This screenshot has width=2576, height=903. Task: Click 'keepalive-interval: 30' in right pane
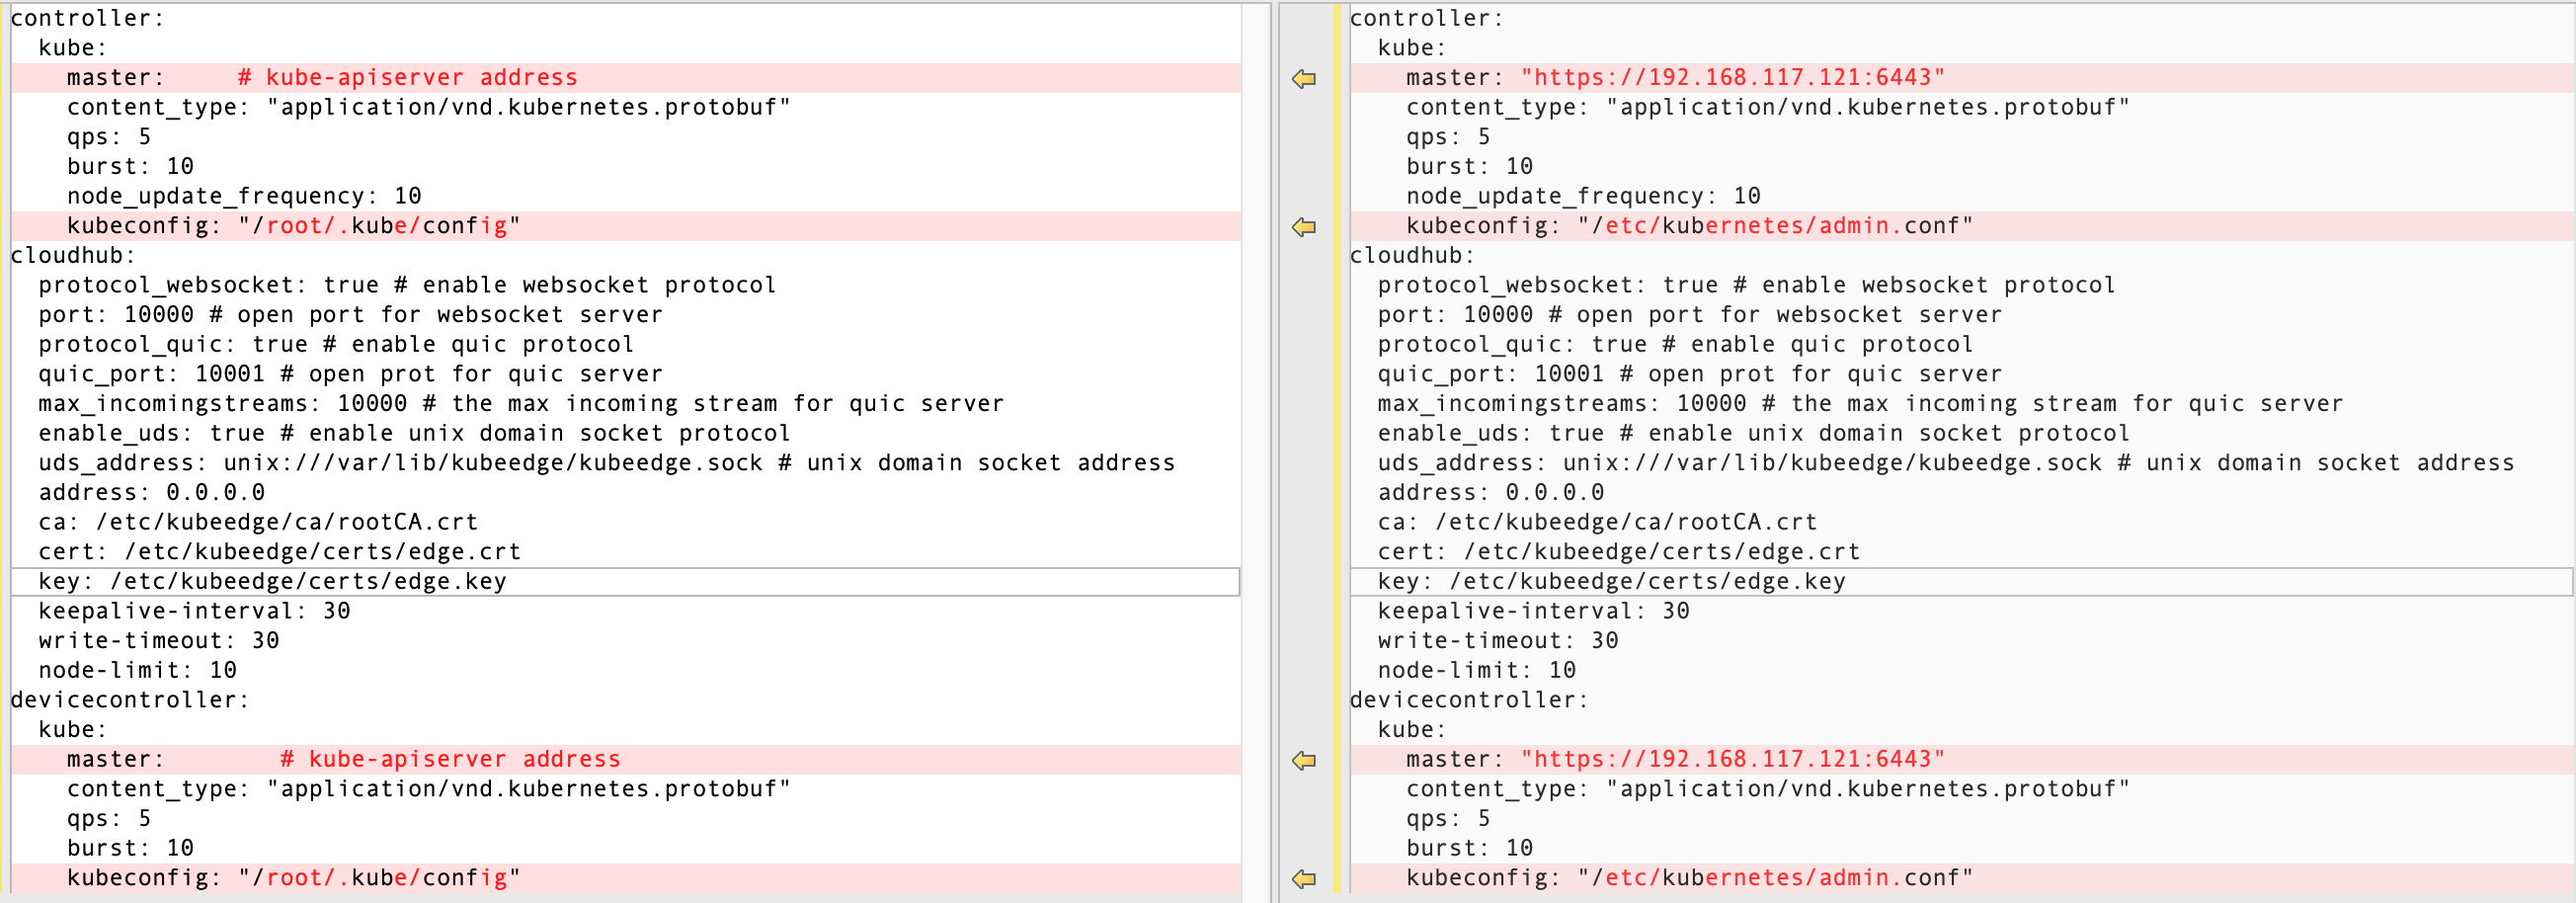click(1533, 611)
